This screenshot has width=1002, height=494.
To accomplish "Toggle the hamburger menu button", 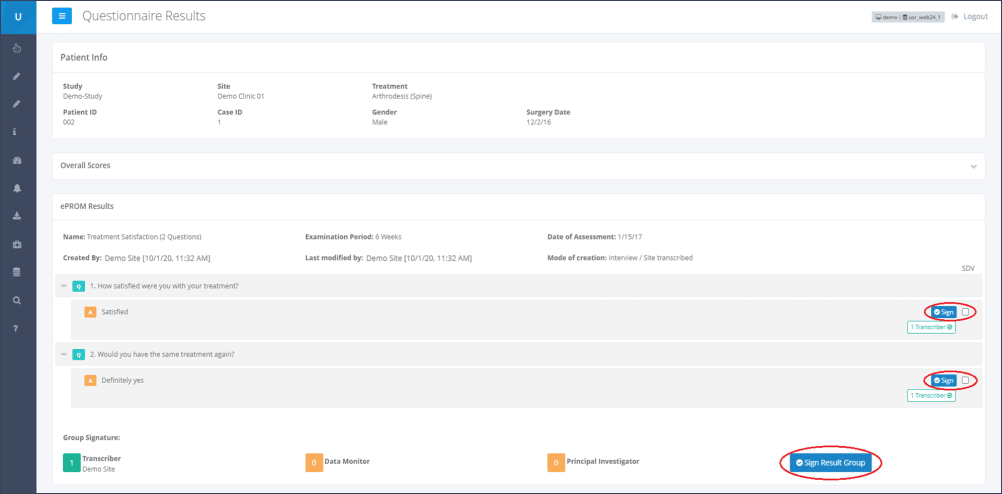I will pyautogui.click(x=62, y=16).
